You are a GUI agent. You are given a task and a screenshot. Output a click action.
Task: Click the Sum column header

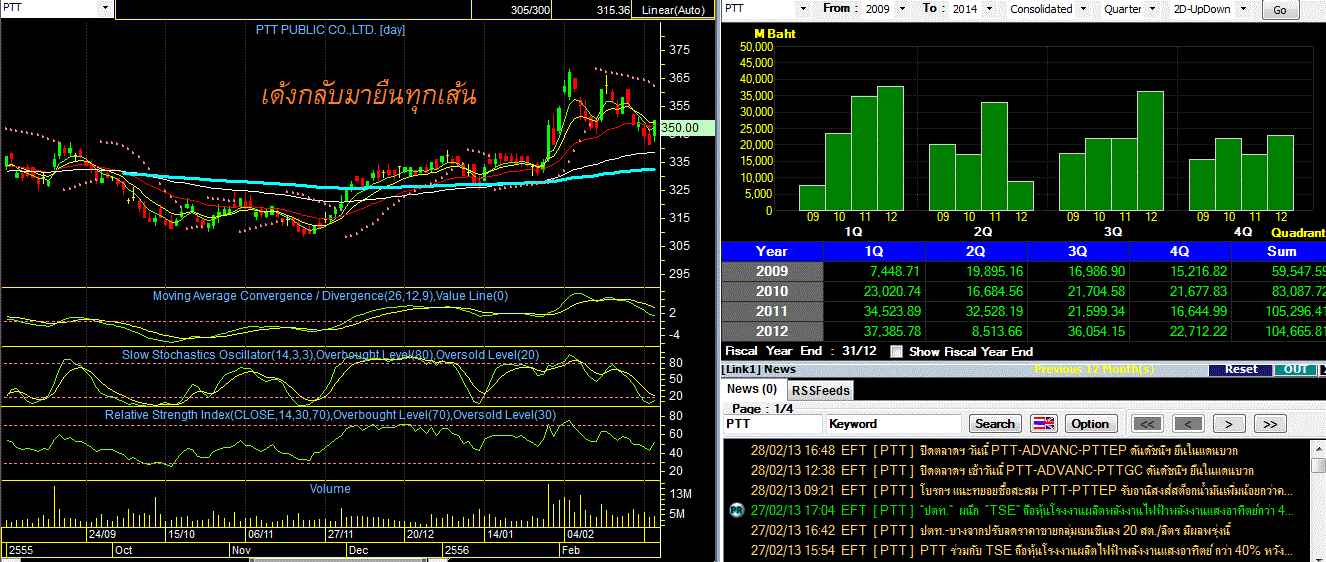tap(1281, 251)
